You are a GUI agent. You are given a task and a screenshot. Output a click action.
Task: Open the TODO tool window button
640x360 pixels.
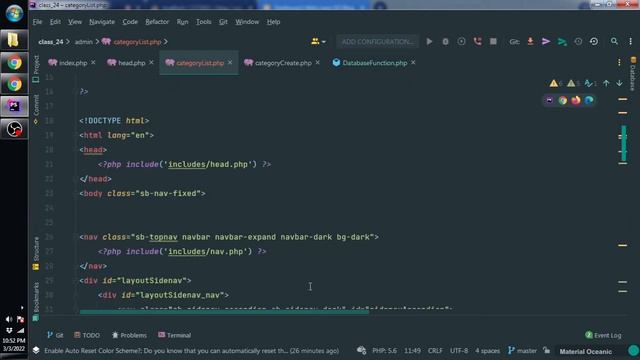(87, 335)
